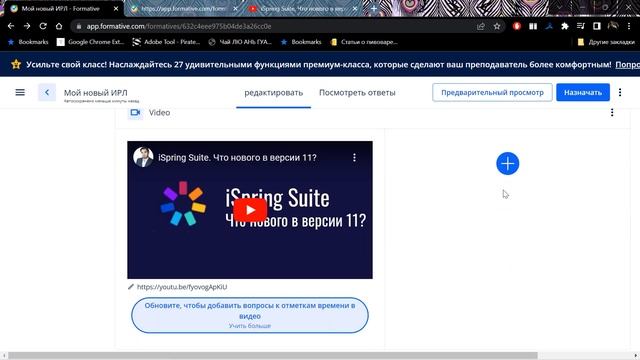Add a new item with the plus button
640x360 pixels.
pos(507,163)
